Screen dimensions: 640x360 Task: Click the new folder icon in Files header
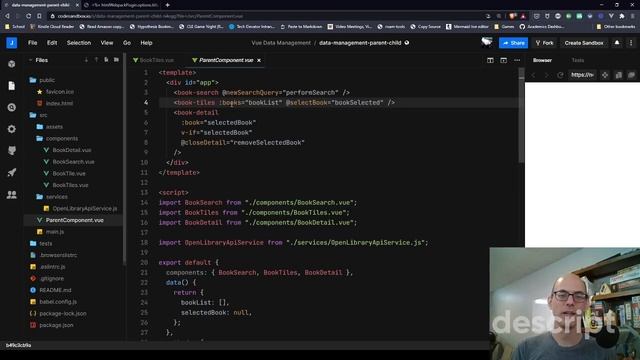[x=116, y=60]
